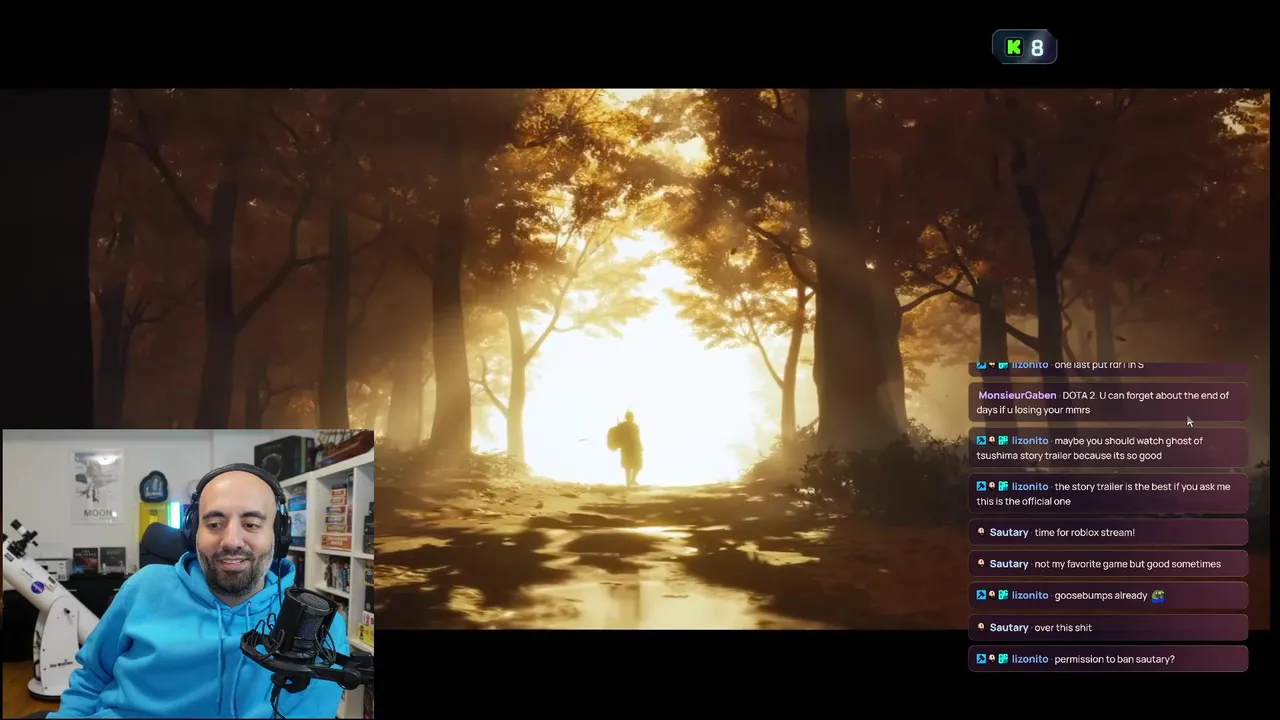Click message text 'this is the official one'
The width and height of the screenshot is (1280, 720).
[x=1024, y=501]
